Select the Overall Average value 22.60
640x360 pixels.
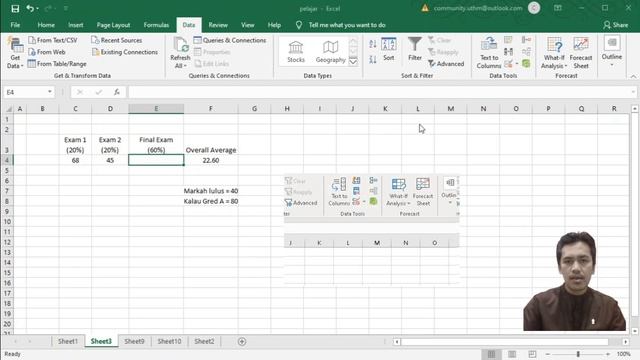211,160
